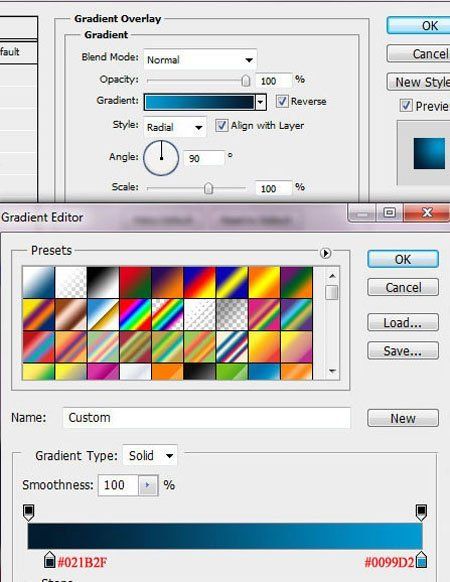Select the blue color stop labeled #0099D2
Screen dimensions: 450x582
point(421,560)
